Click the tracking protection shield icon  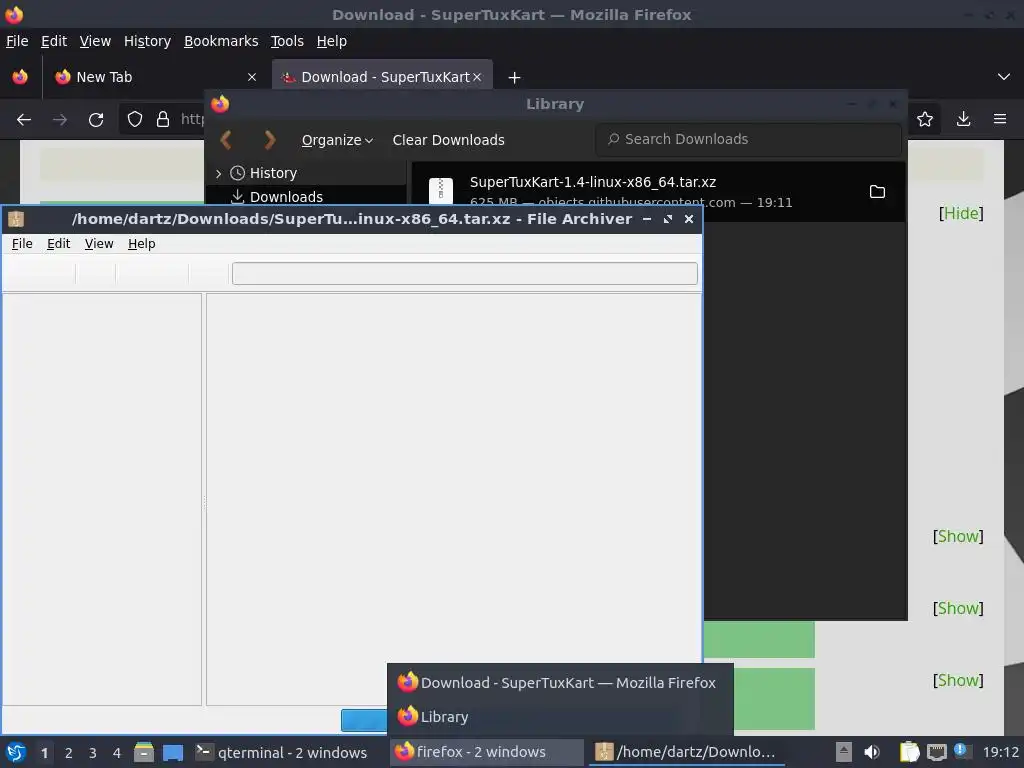pos(135,120)
